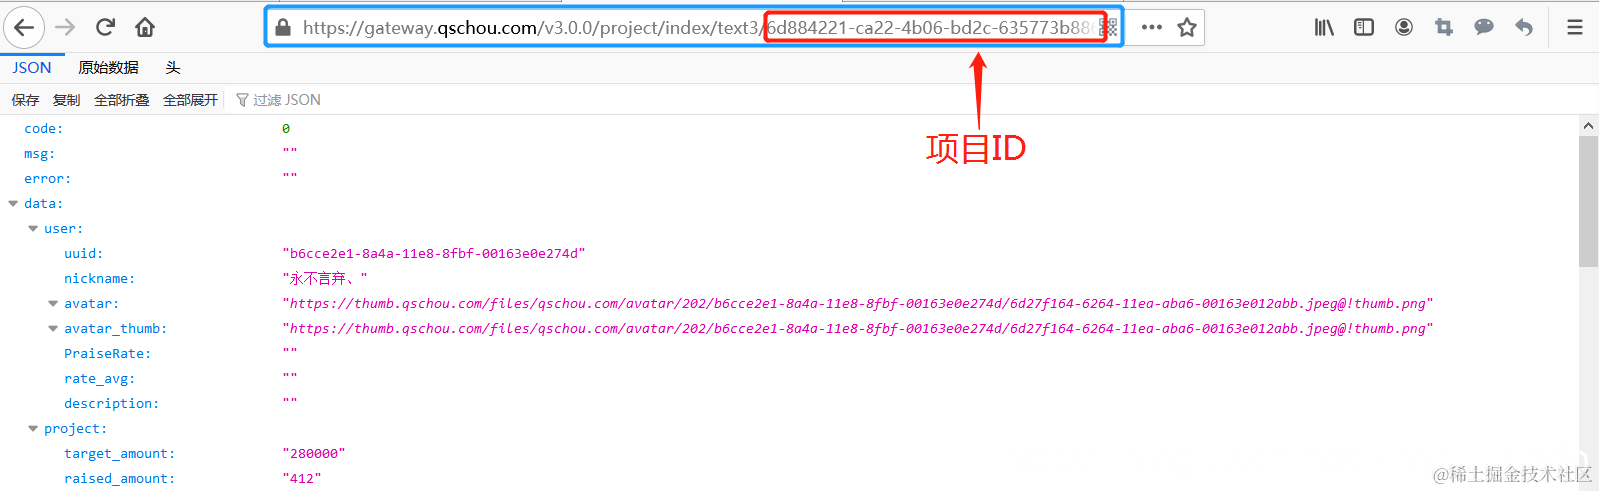This screenshot has width=1599, height=491.
Task: Click the QR code icon in address bar
Action: coord(1108,27)
